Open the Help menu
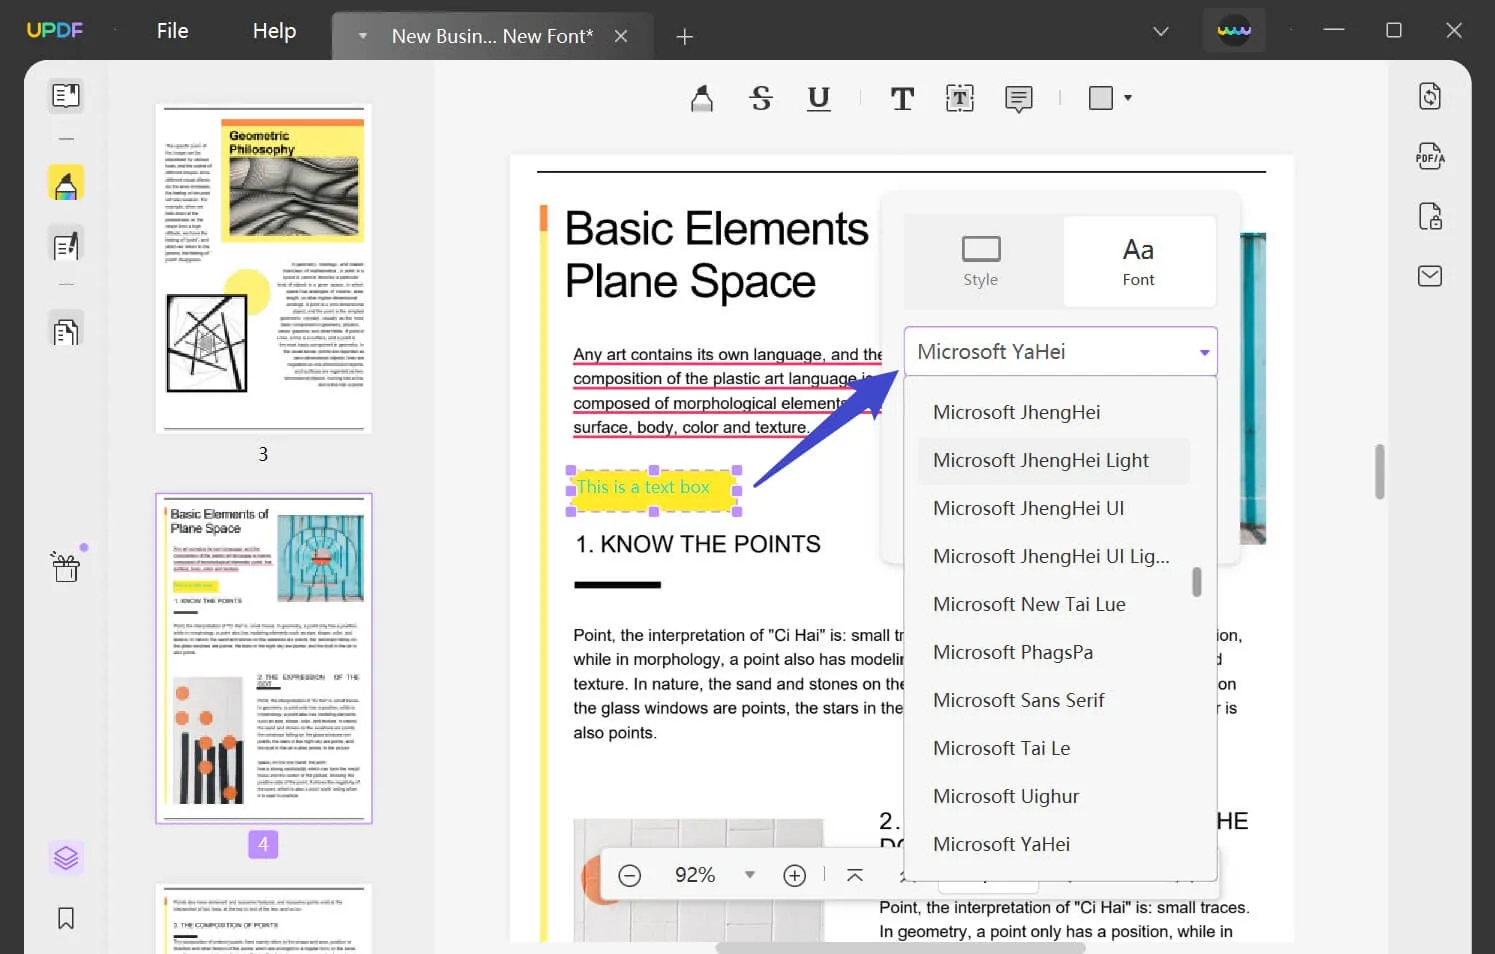 [x=274, y=31]
